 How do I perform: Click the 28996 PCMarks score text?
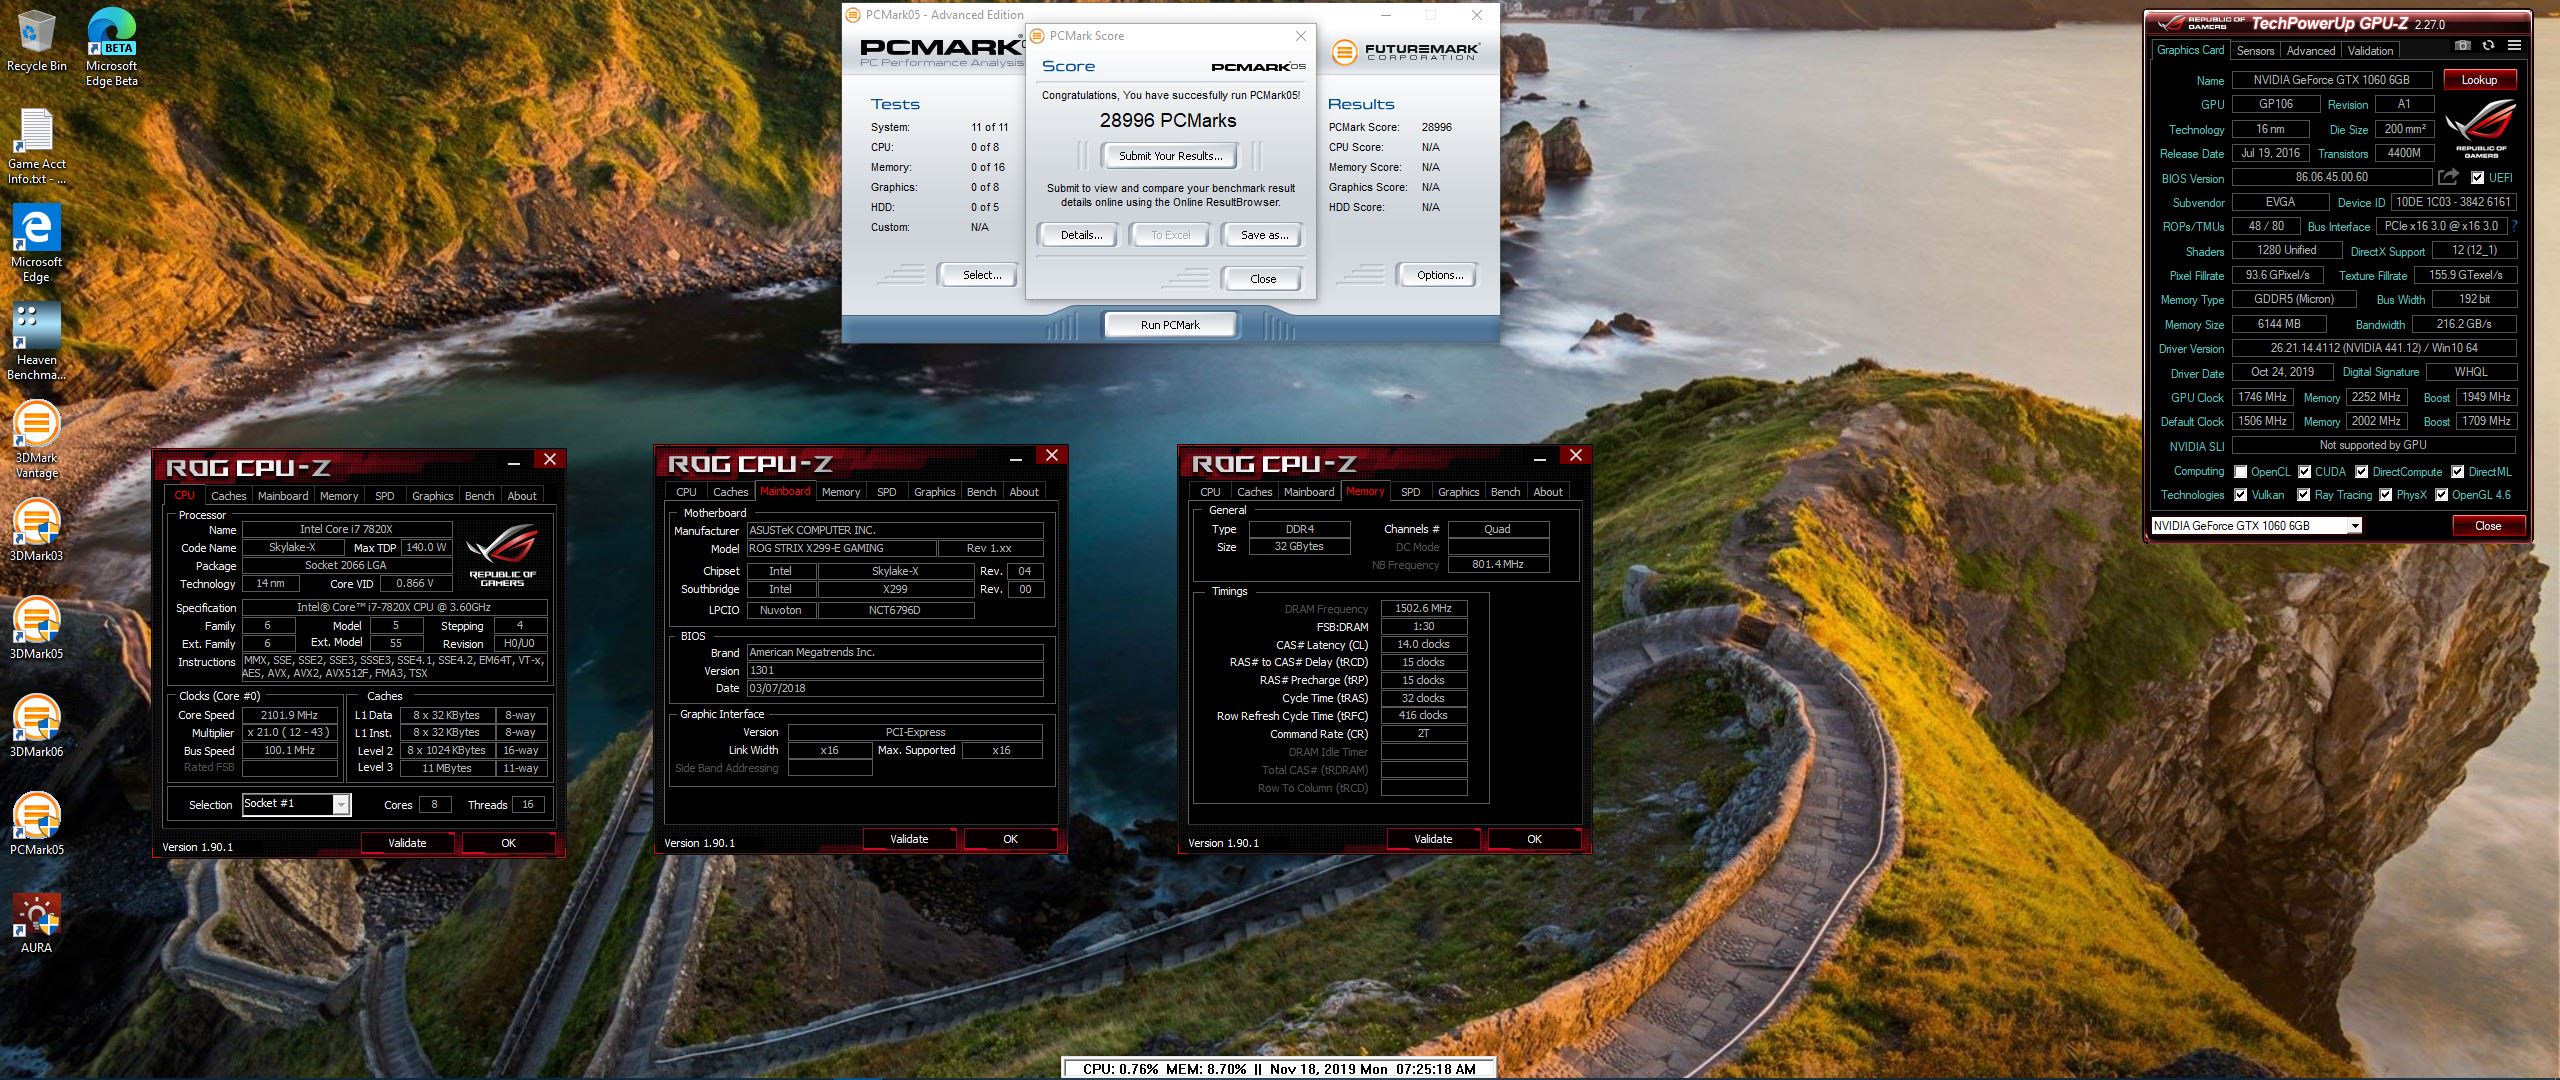click(x=1168, y=121)
